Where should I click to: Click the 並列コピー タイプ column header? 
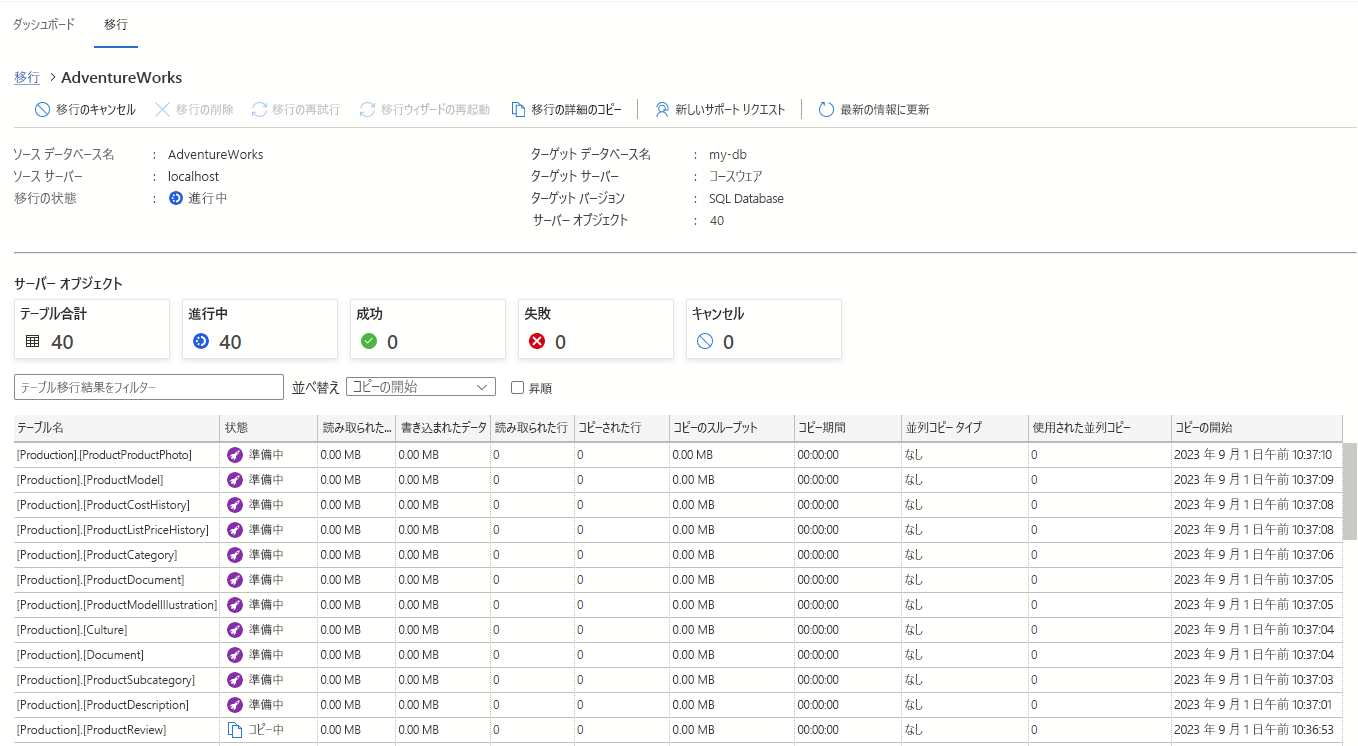(x=964, y=427)
